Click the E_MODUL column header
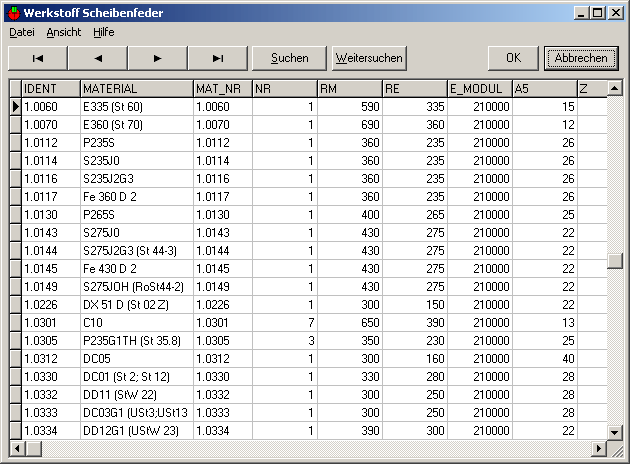 click(x=479, y=88)
